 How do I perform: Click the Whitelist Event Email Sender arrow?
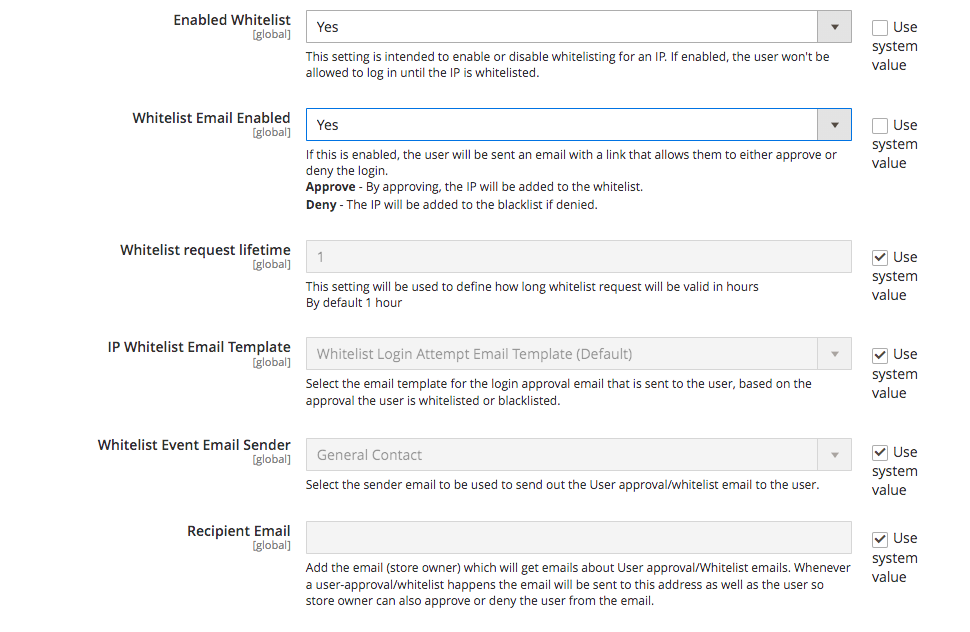point(834,455)
